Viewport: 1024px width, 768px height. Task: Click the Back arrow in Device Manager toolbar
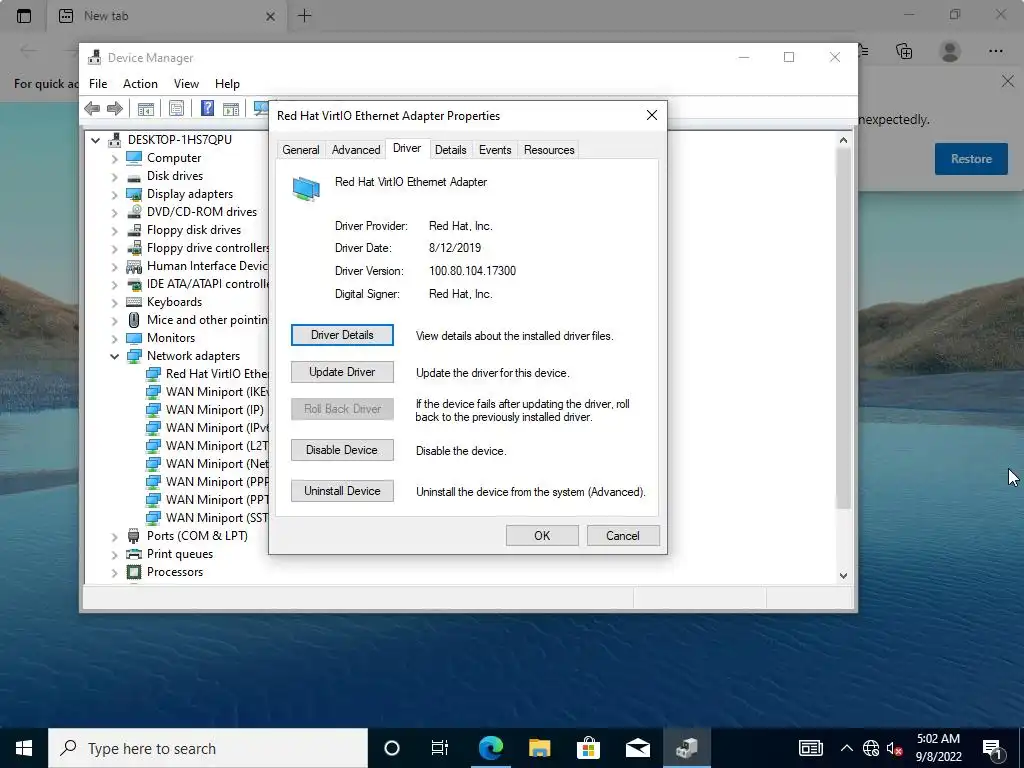[92, 108]
